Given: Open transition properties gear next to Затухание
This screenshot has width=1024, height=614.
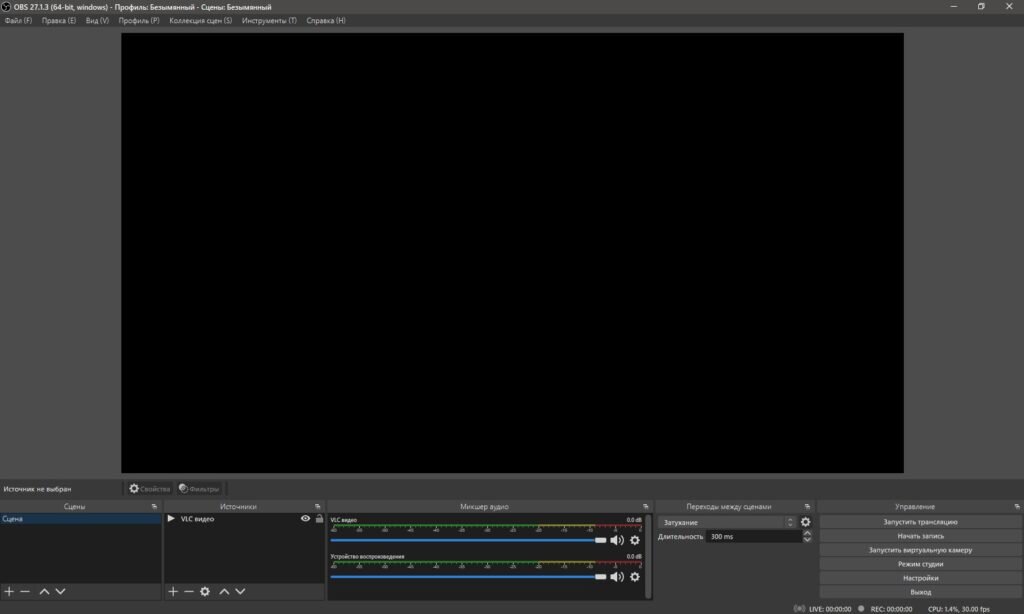Looking at the screenshot, I should click(x=805, y=522).
